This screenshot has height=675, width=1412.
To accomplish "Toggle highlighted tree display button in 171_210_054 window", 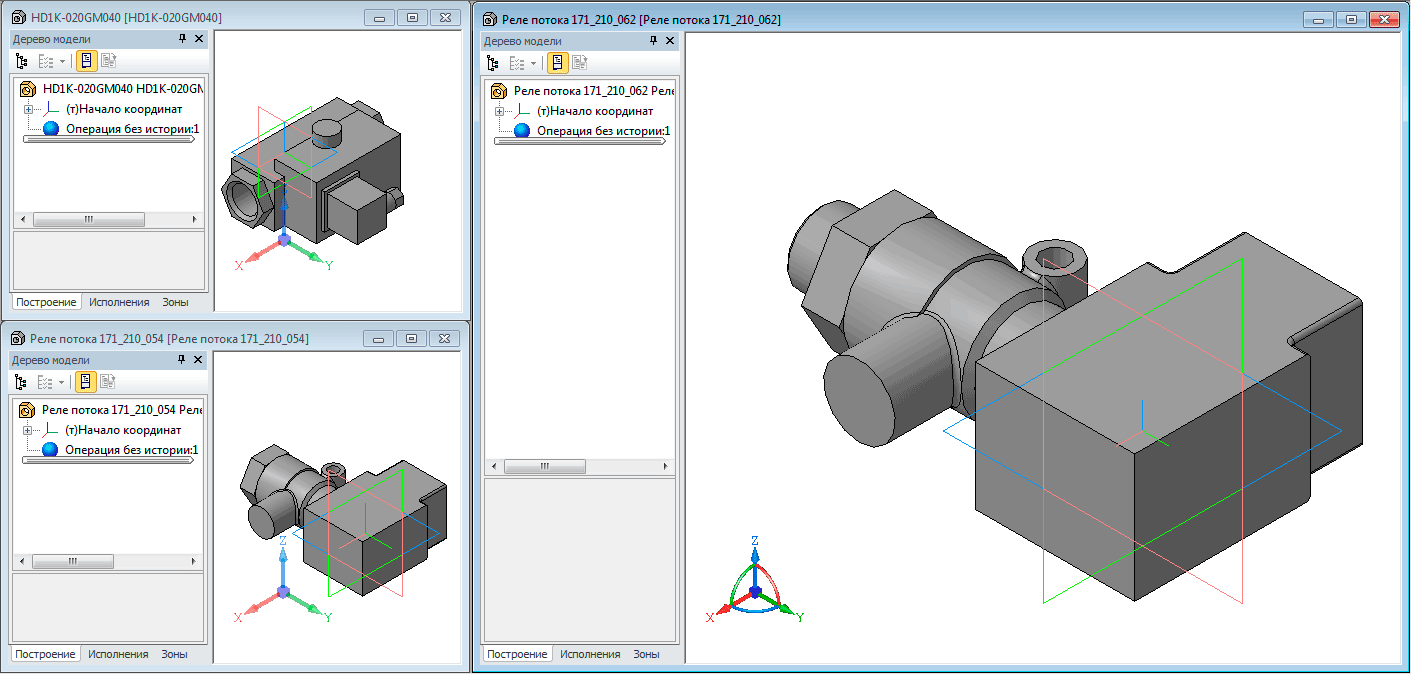I will pyautogui.click(x=86, y=381).
